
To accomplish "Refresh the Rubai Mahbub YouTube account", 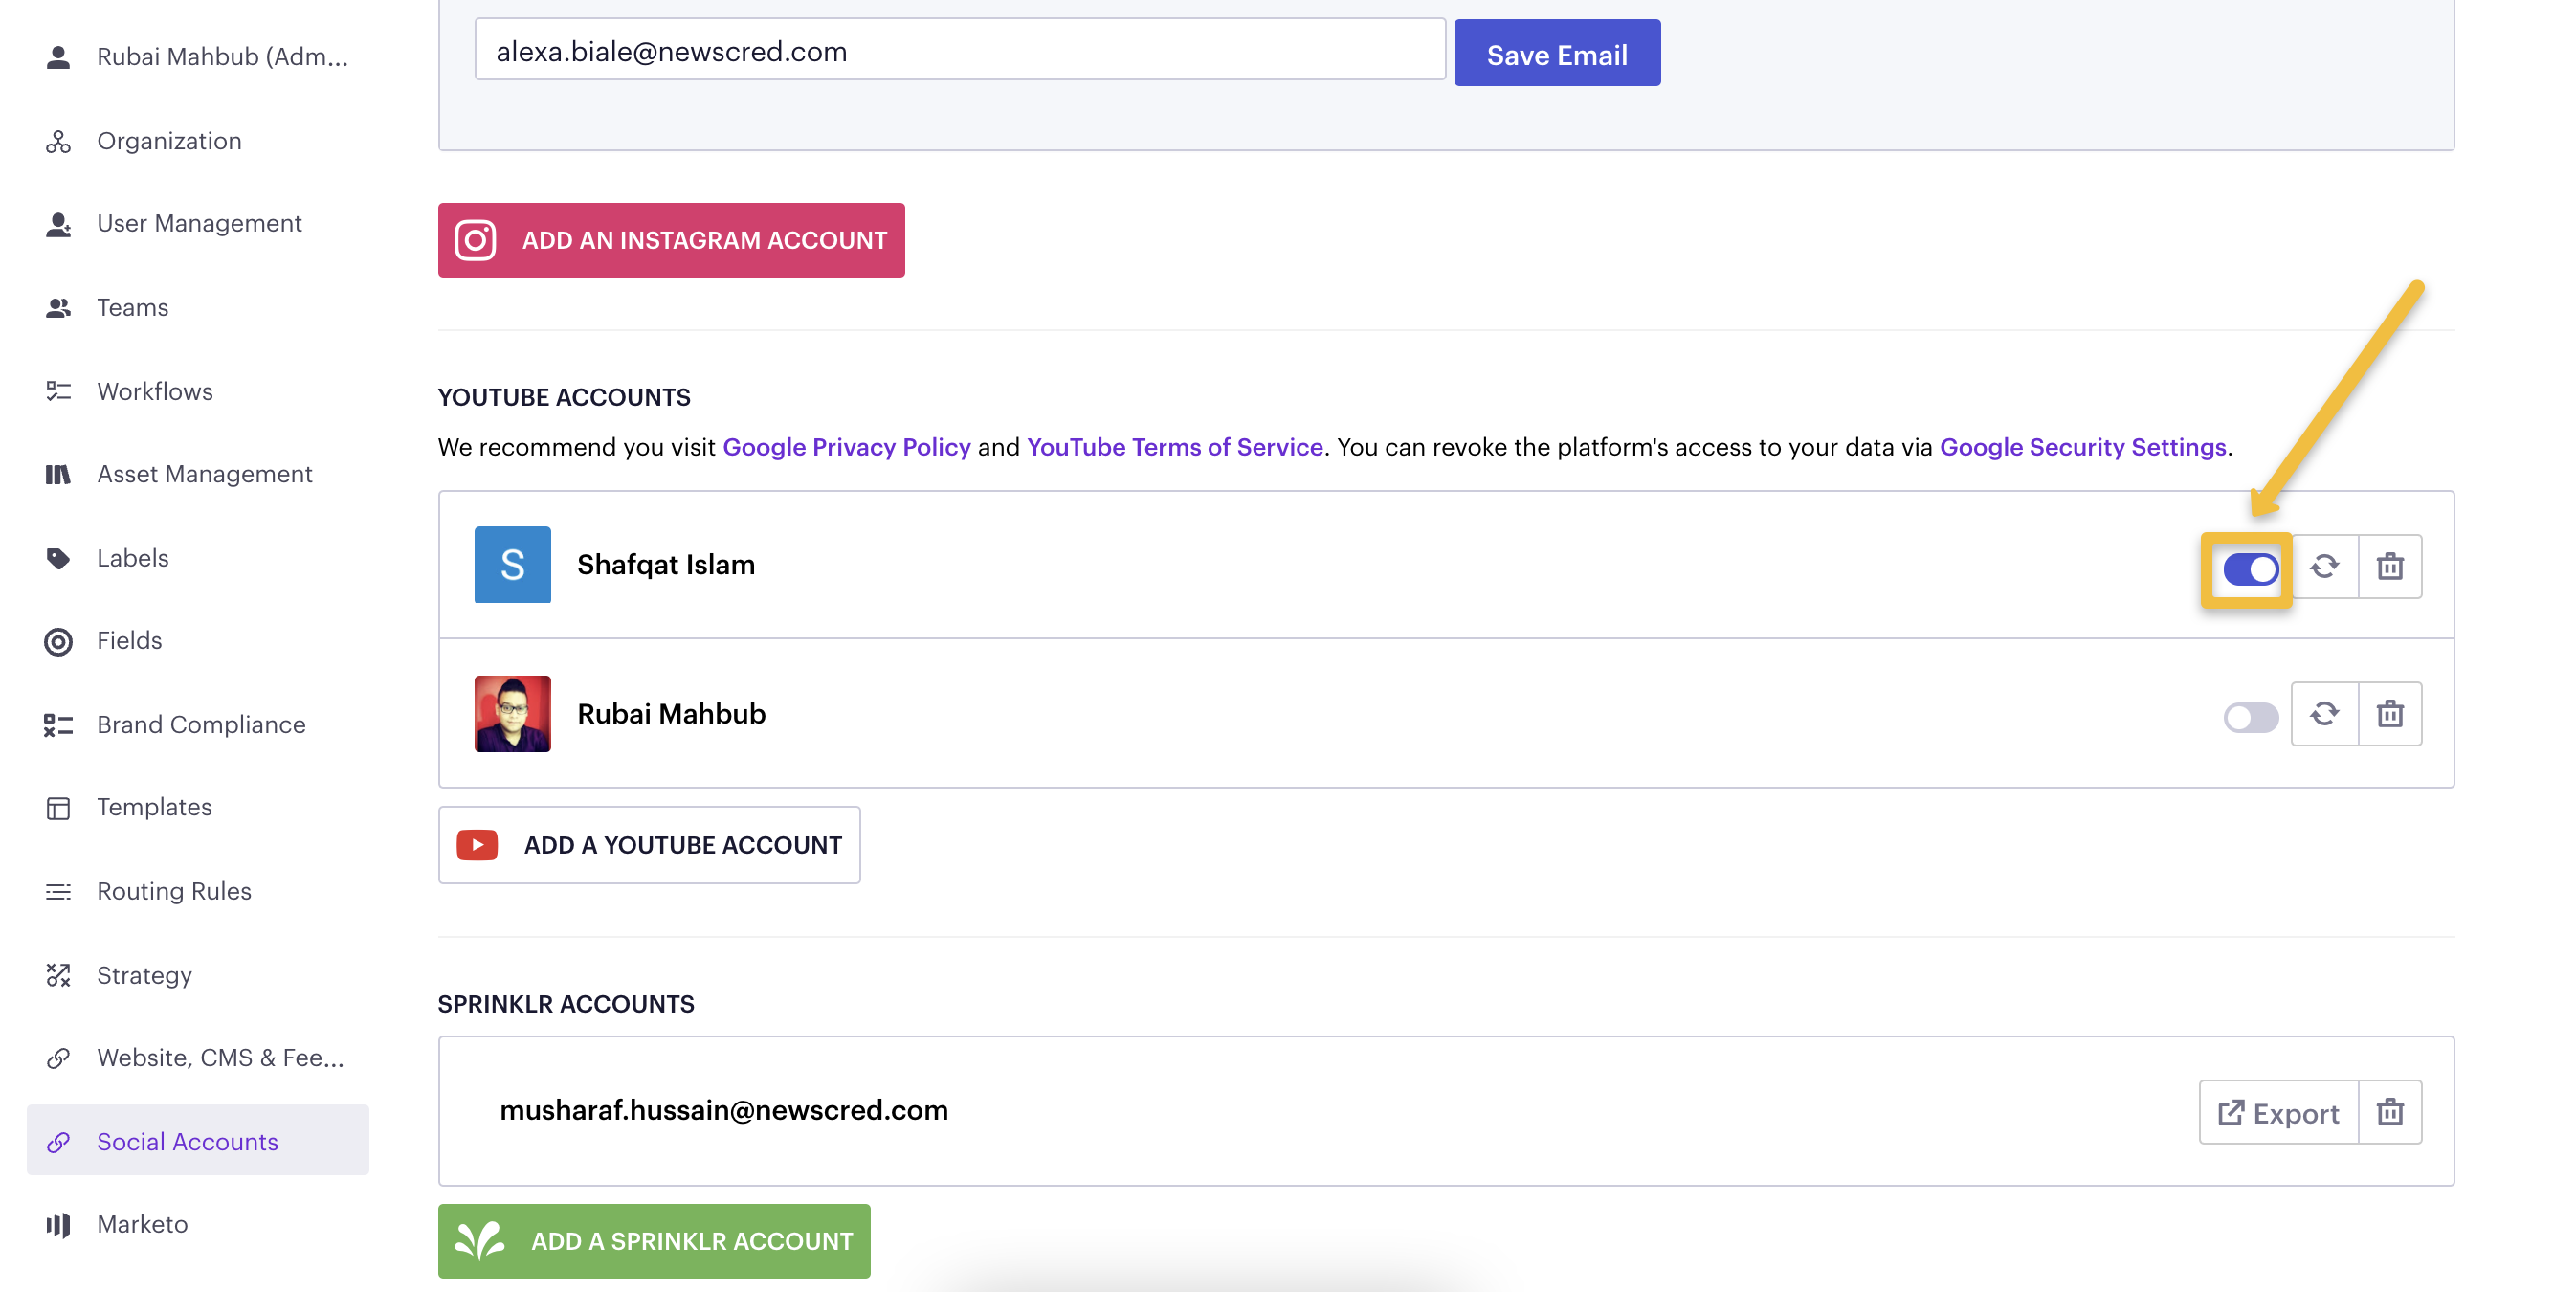I will [x=2324, y=714].
